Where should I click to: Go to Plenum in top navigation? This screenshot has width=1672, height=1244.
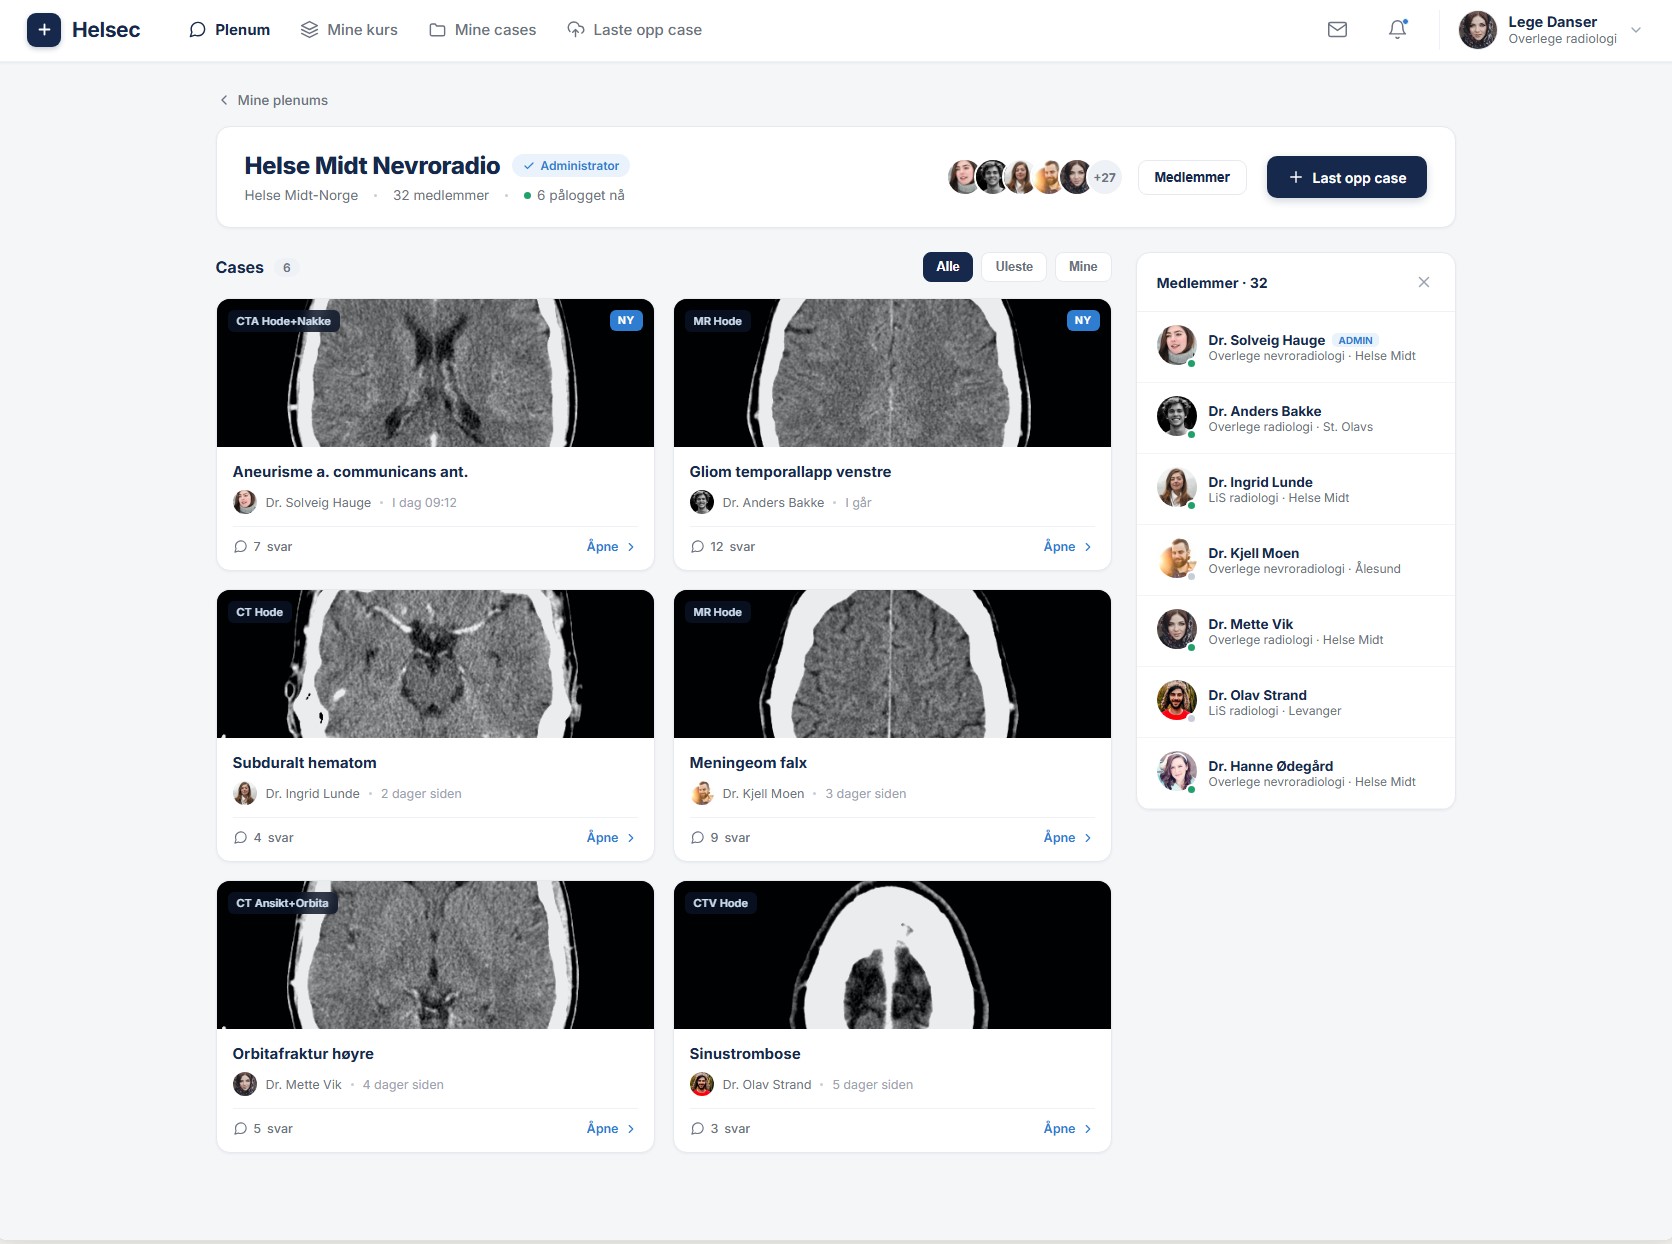coord(230,30)
